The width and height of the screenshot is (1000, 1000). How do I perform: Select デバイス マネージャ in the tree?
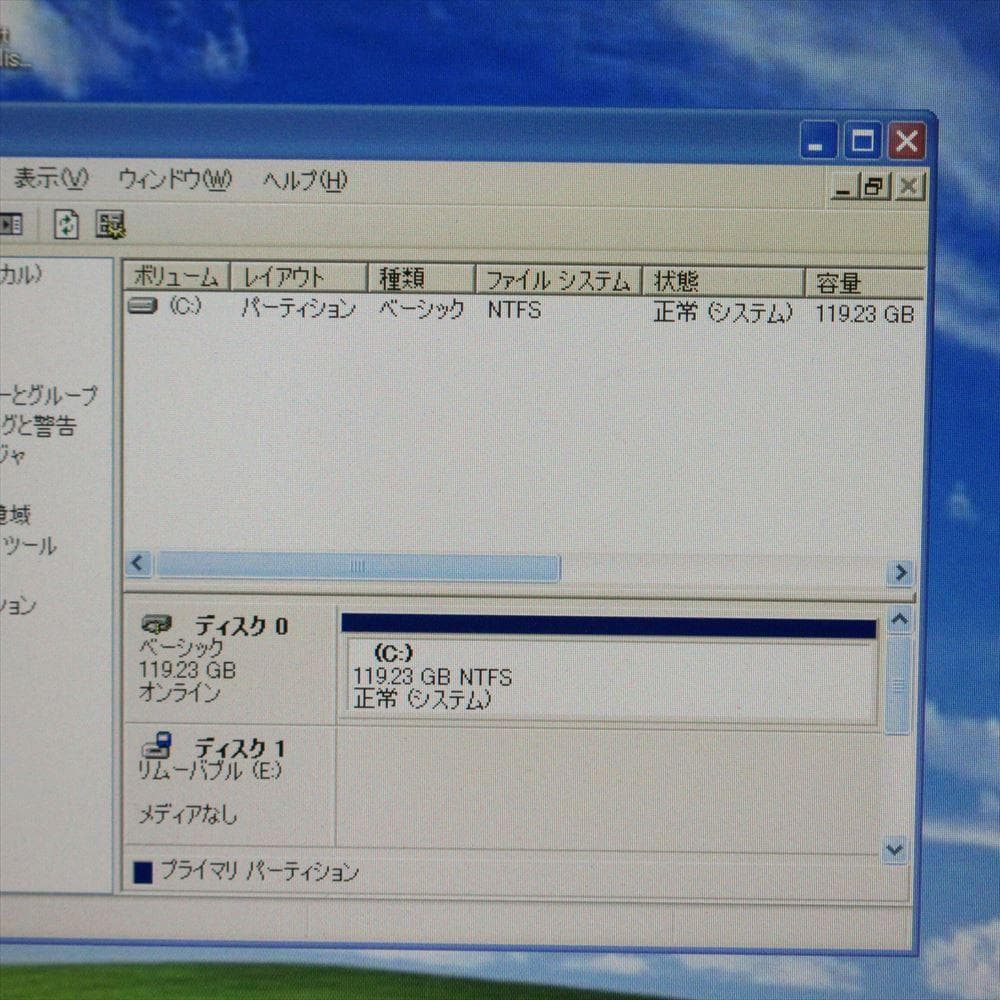pos(18,453)
